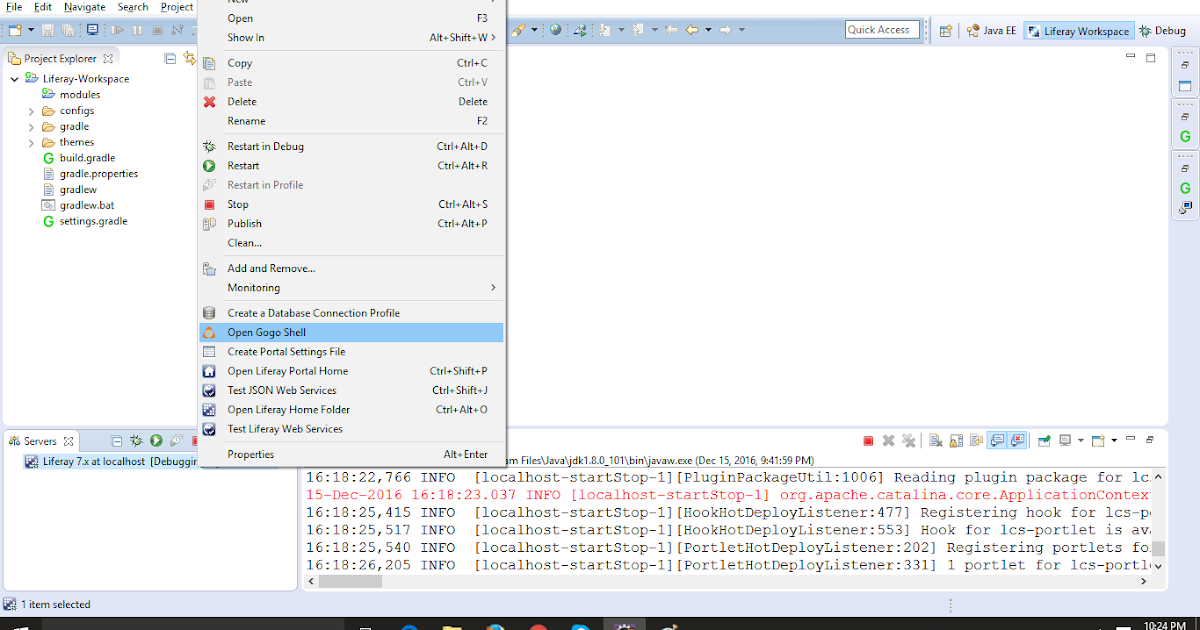Click the red Stop icon in Console toolbar

click(868, 440)
